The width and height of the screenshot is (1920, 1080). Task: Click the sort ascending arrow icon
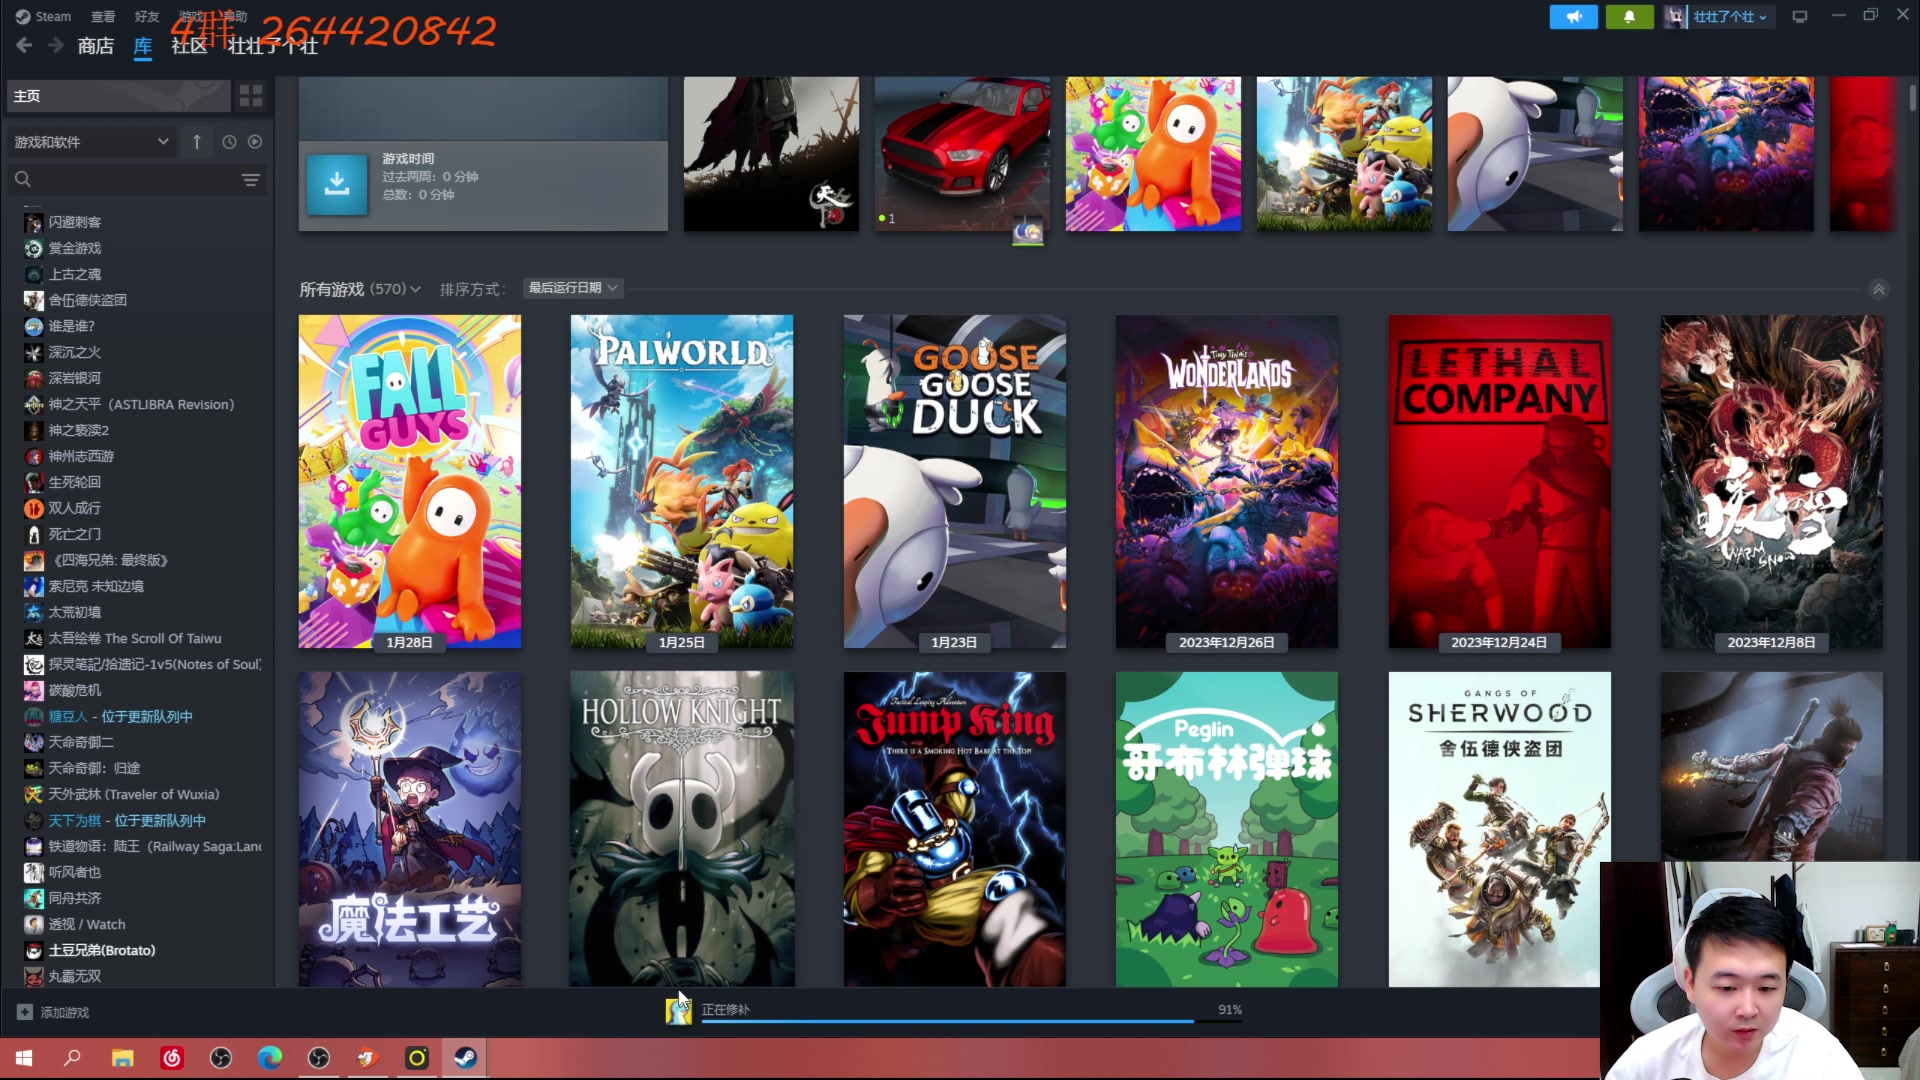tap(197, 142)
